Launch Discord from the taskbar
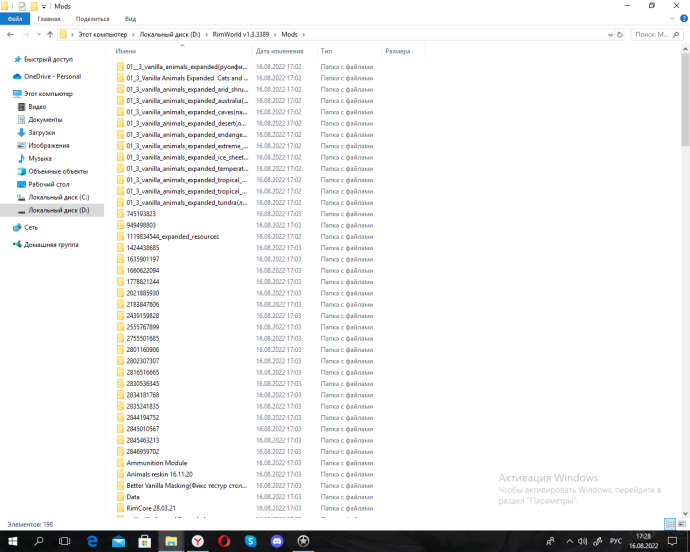Viewport: 690px width, 552px height. tap(275, 541)
